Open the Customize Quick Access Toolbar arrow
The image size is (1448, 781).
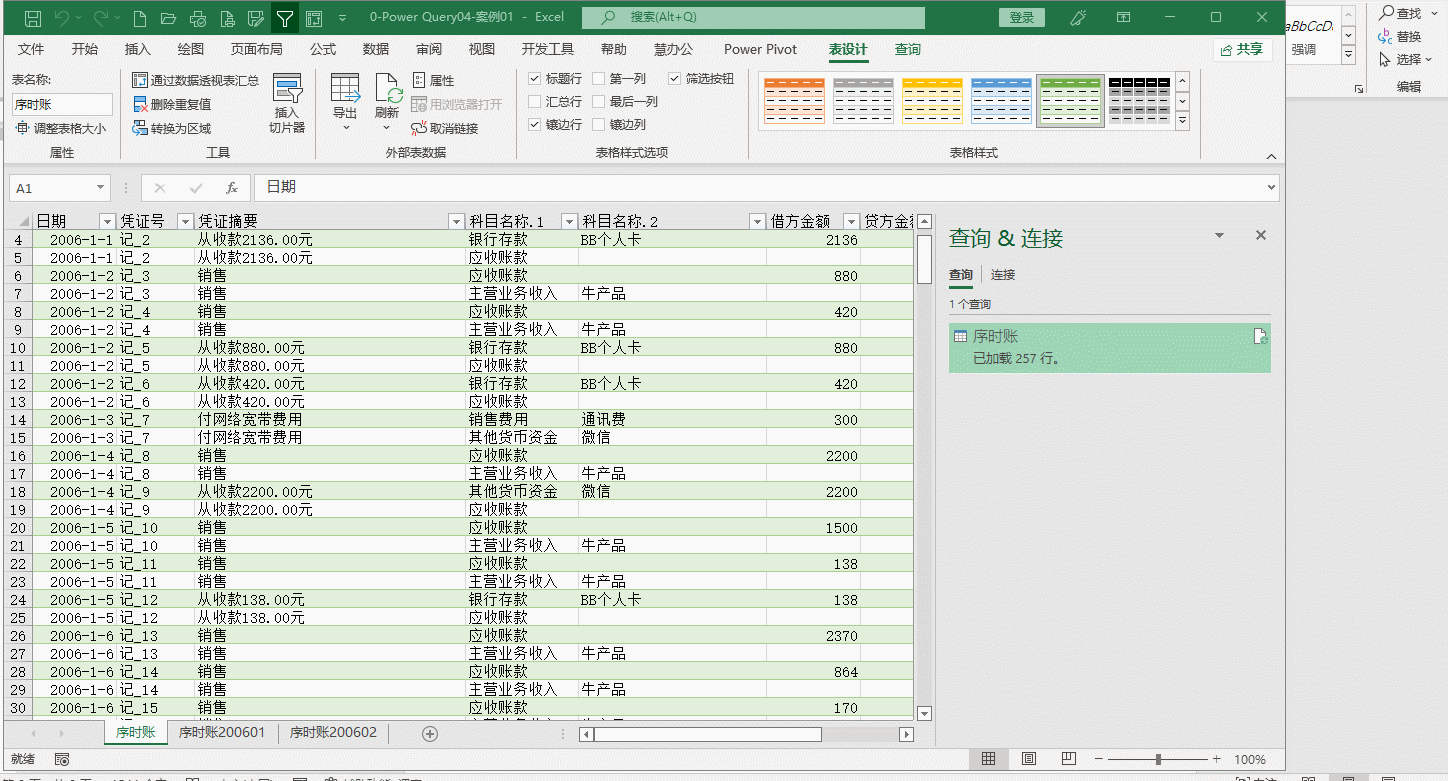click(343, 18)
